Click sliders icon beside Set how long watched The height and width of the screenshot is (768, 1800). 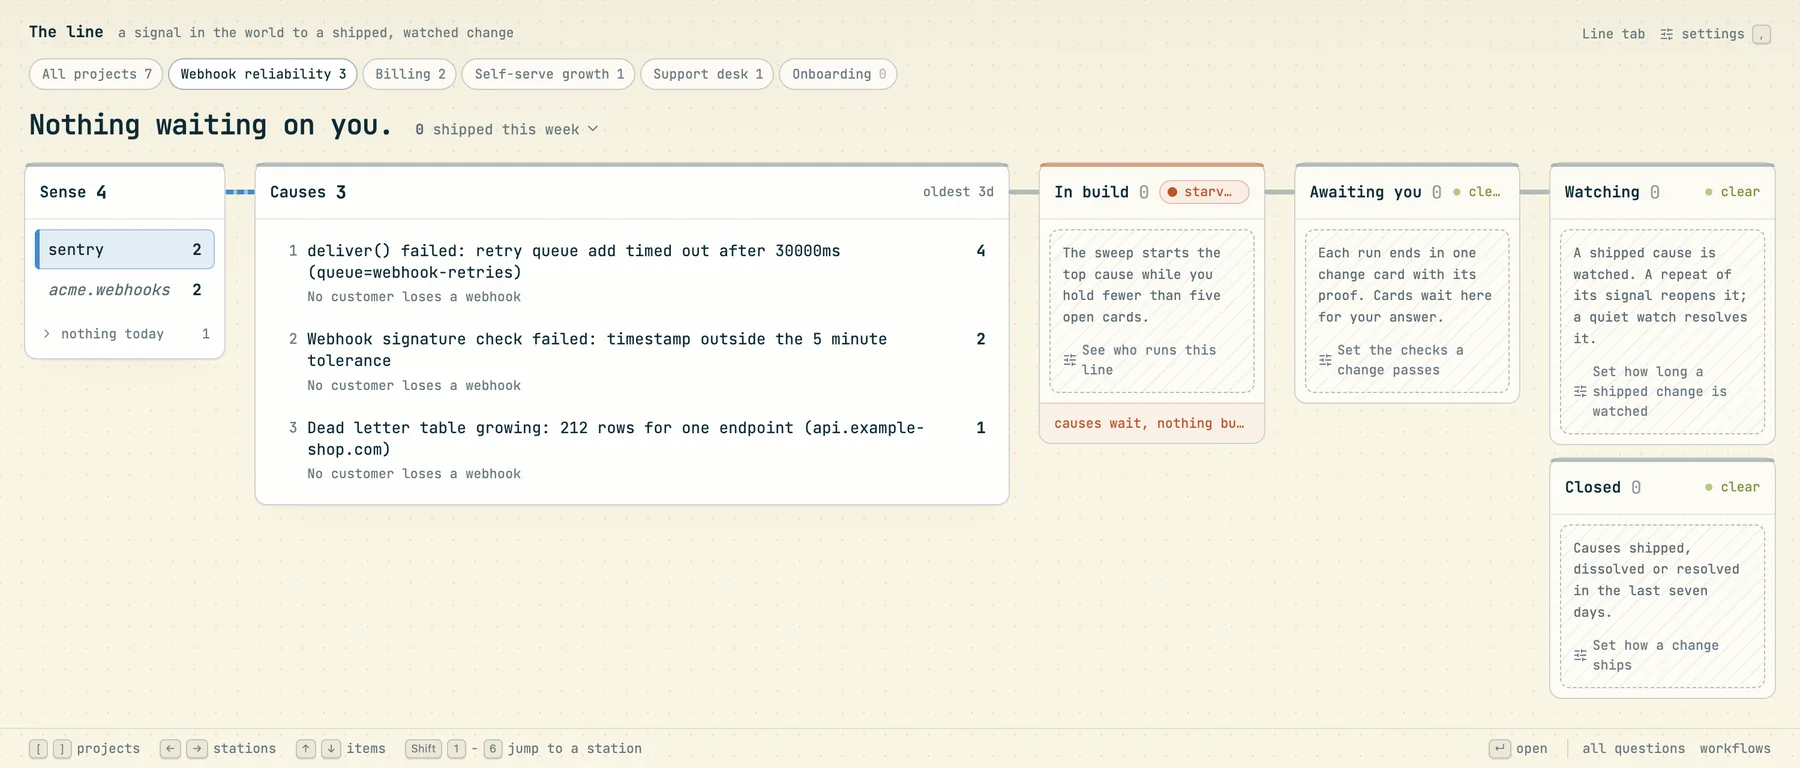point(1580,392)
